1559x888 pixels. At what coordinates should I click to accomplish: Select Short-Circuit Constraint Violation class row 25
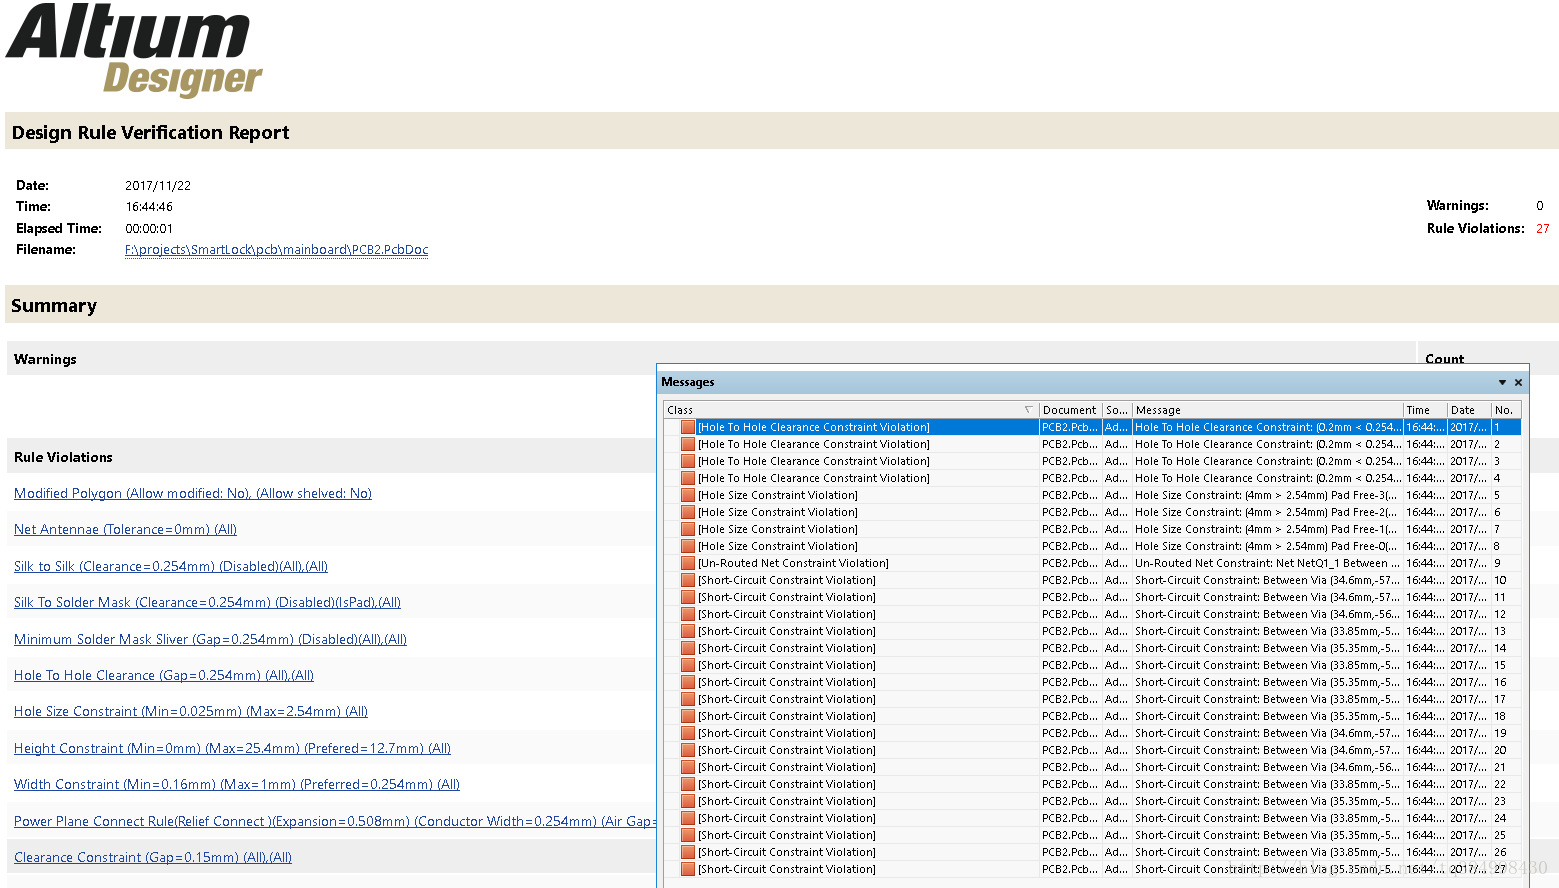tap(787, 835)
